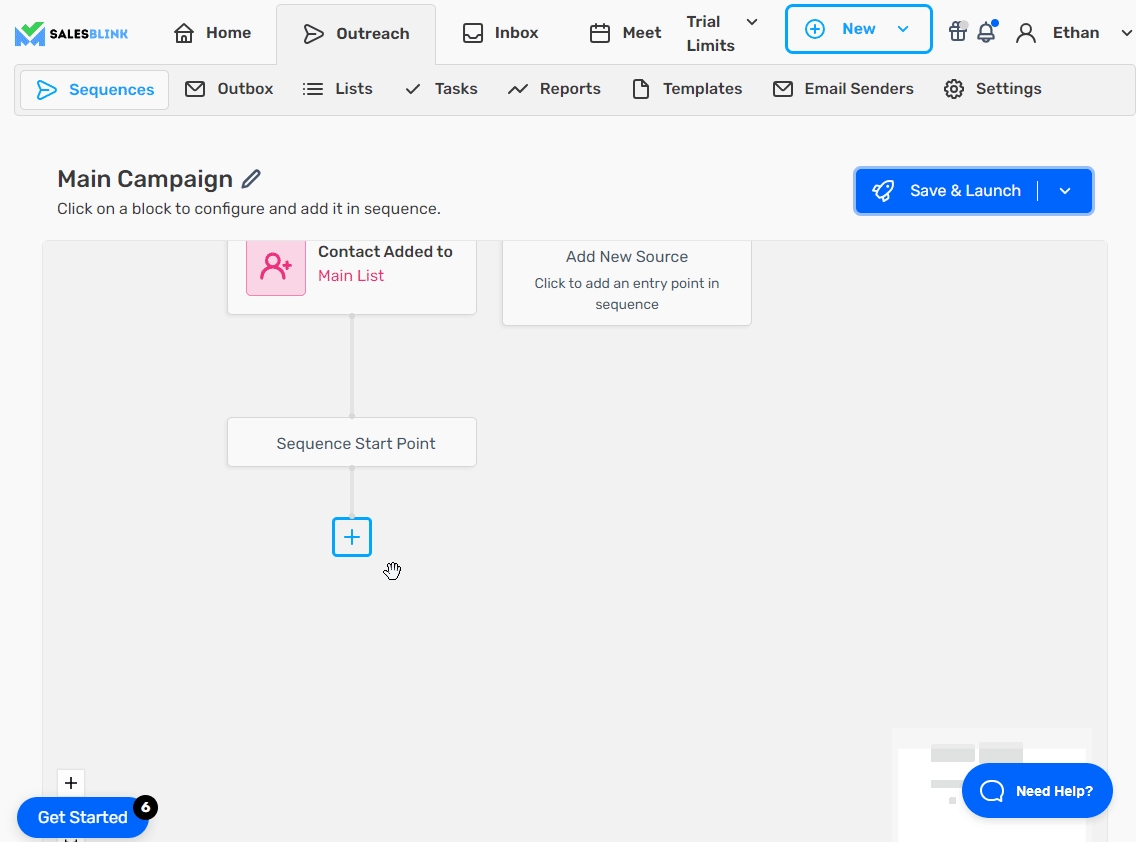Open the notifications bell
Viewport: 1136px width, 842px height.
click(986, 32)
